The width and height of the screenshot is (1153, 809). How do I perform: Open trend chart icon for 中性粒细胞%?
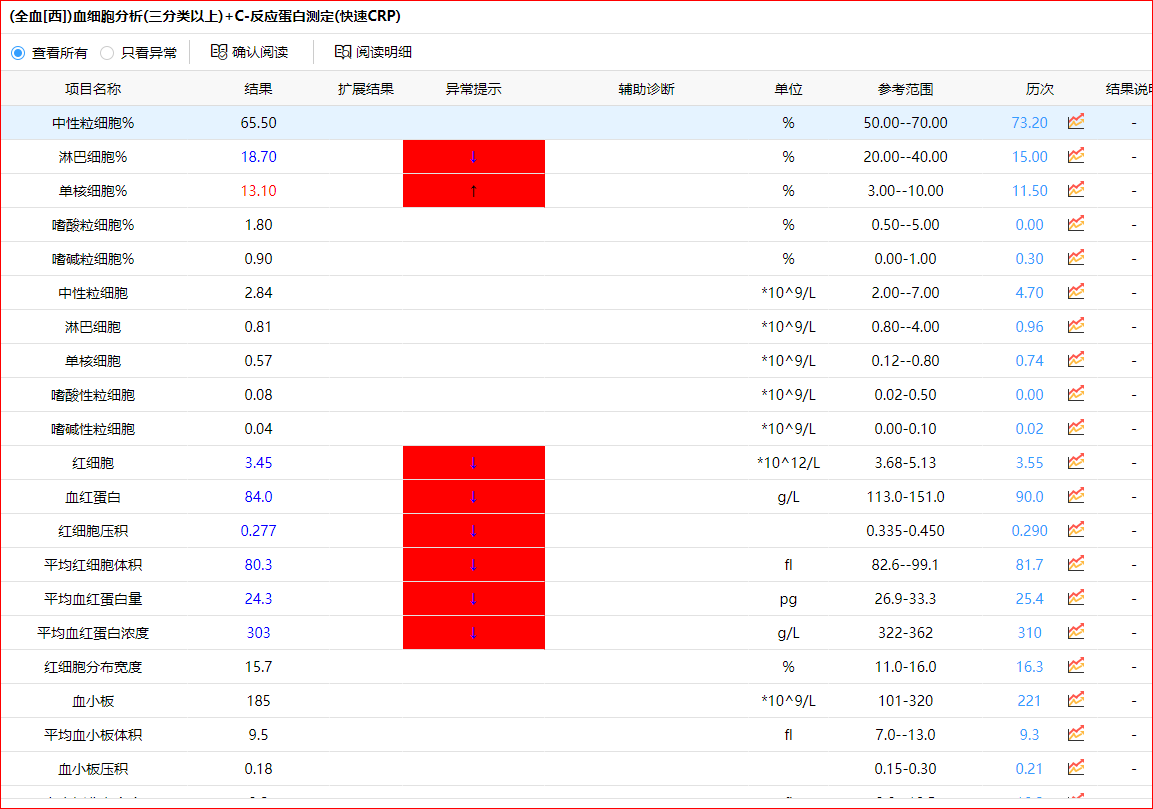(1076, 122)
